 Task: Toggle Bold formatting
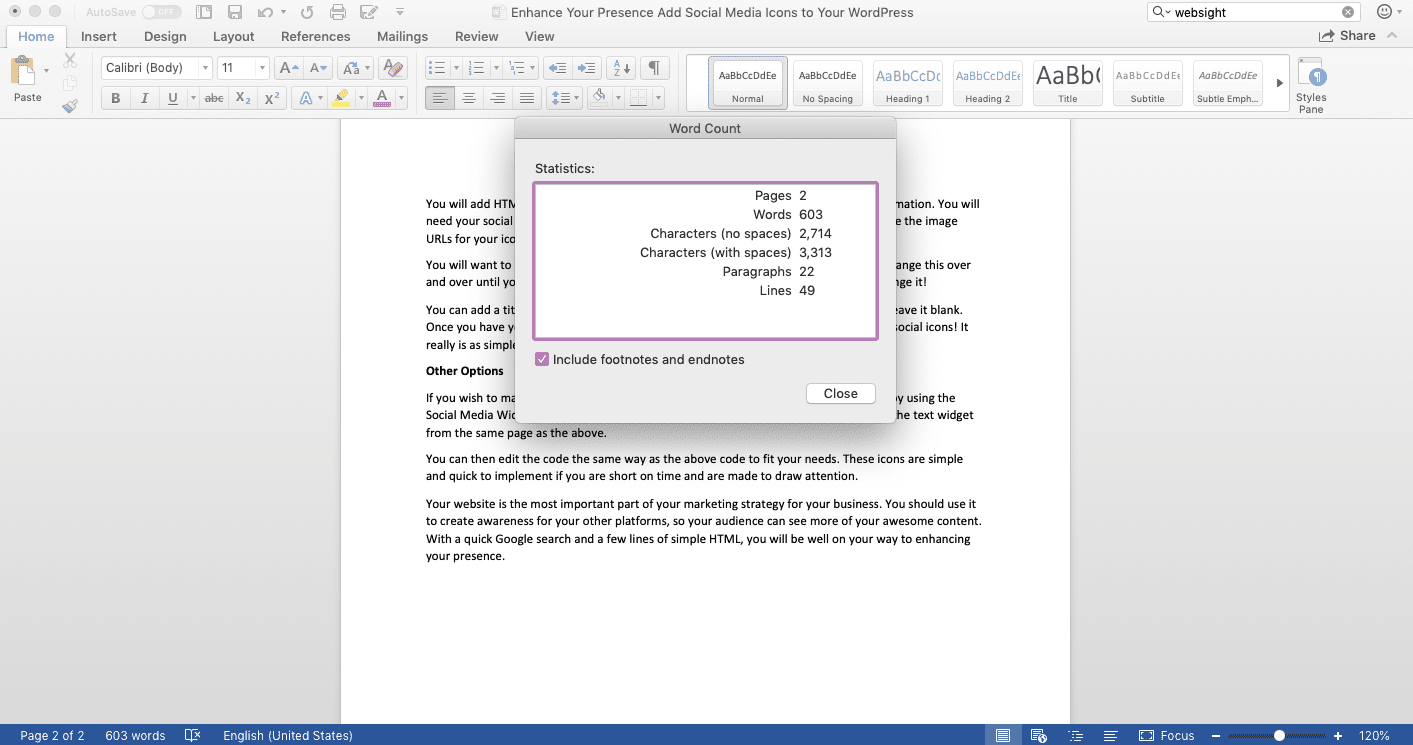(116, 98)
